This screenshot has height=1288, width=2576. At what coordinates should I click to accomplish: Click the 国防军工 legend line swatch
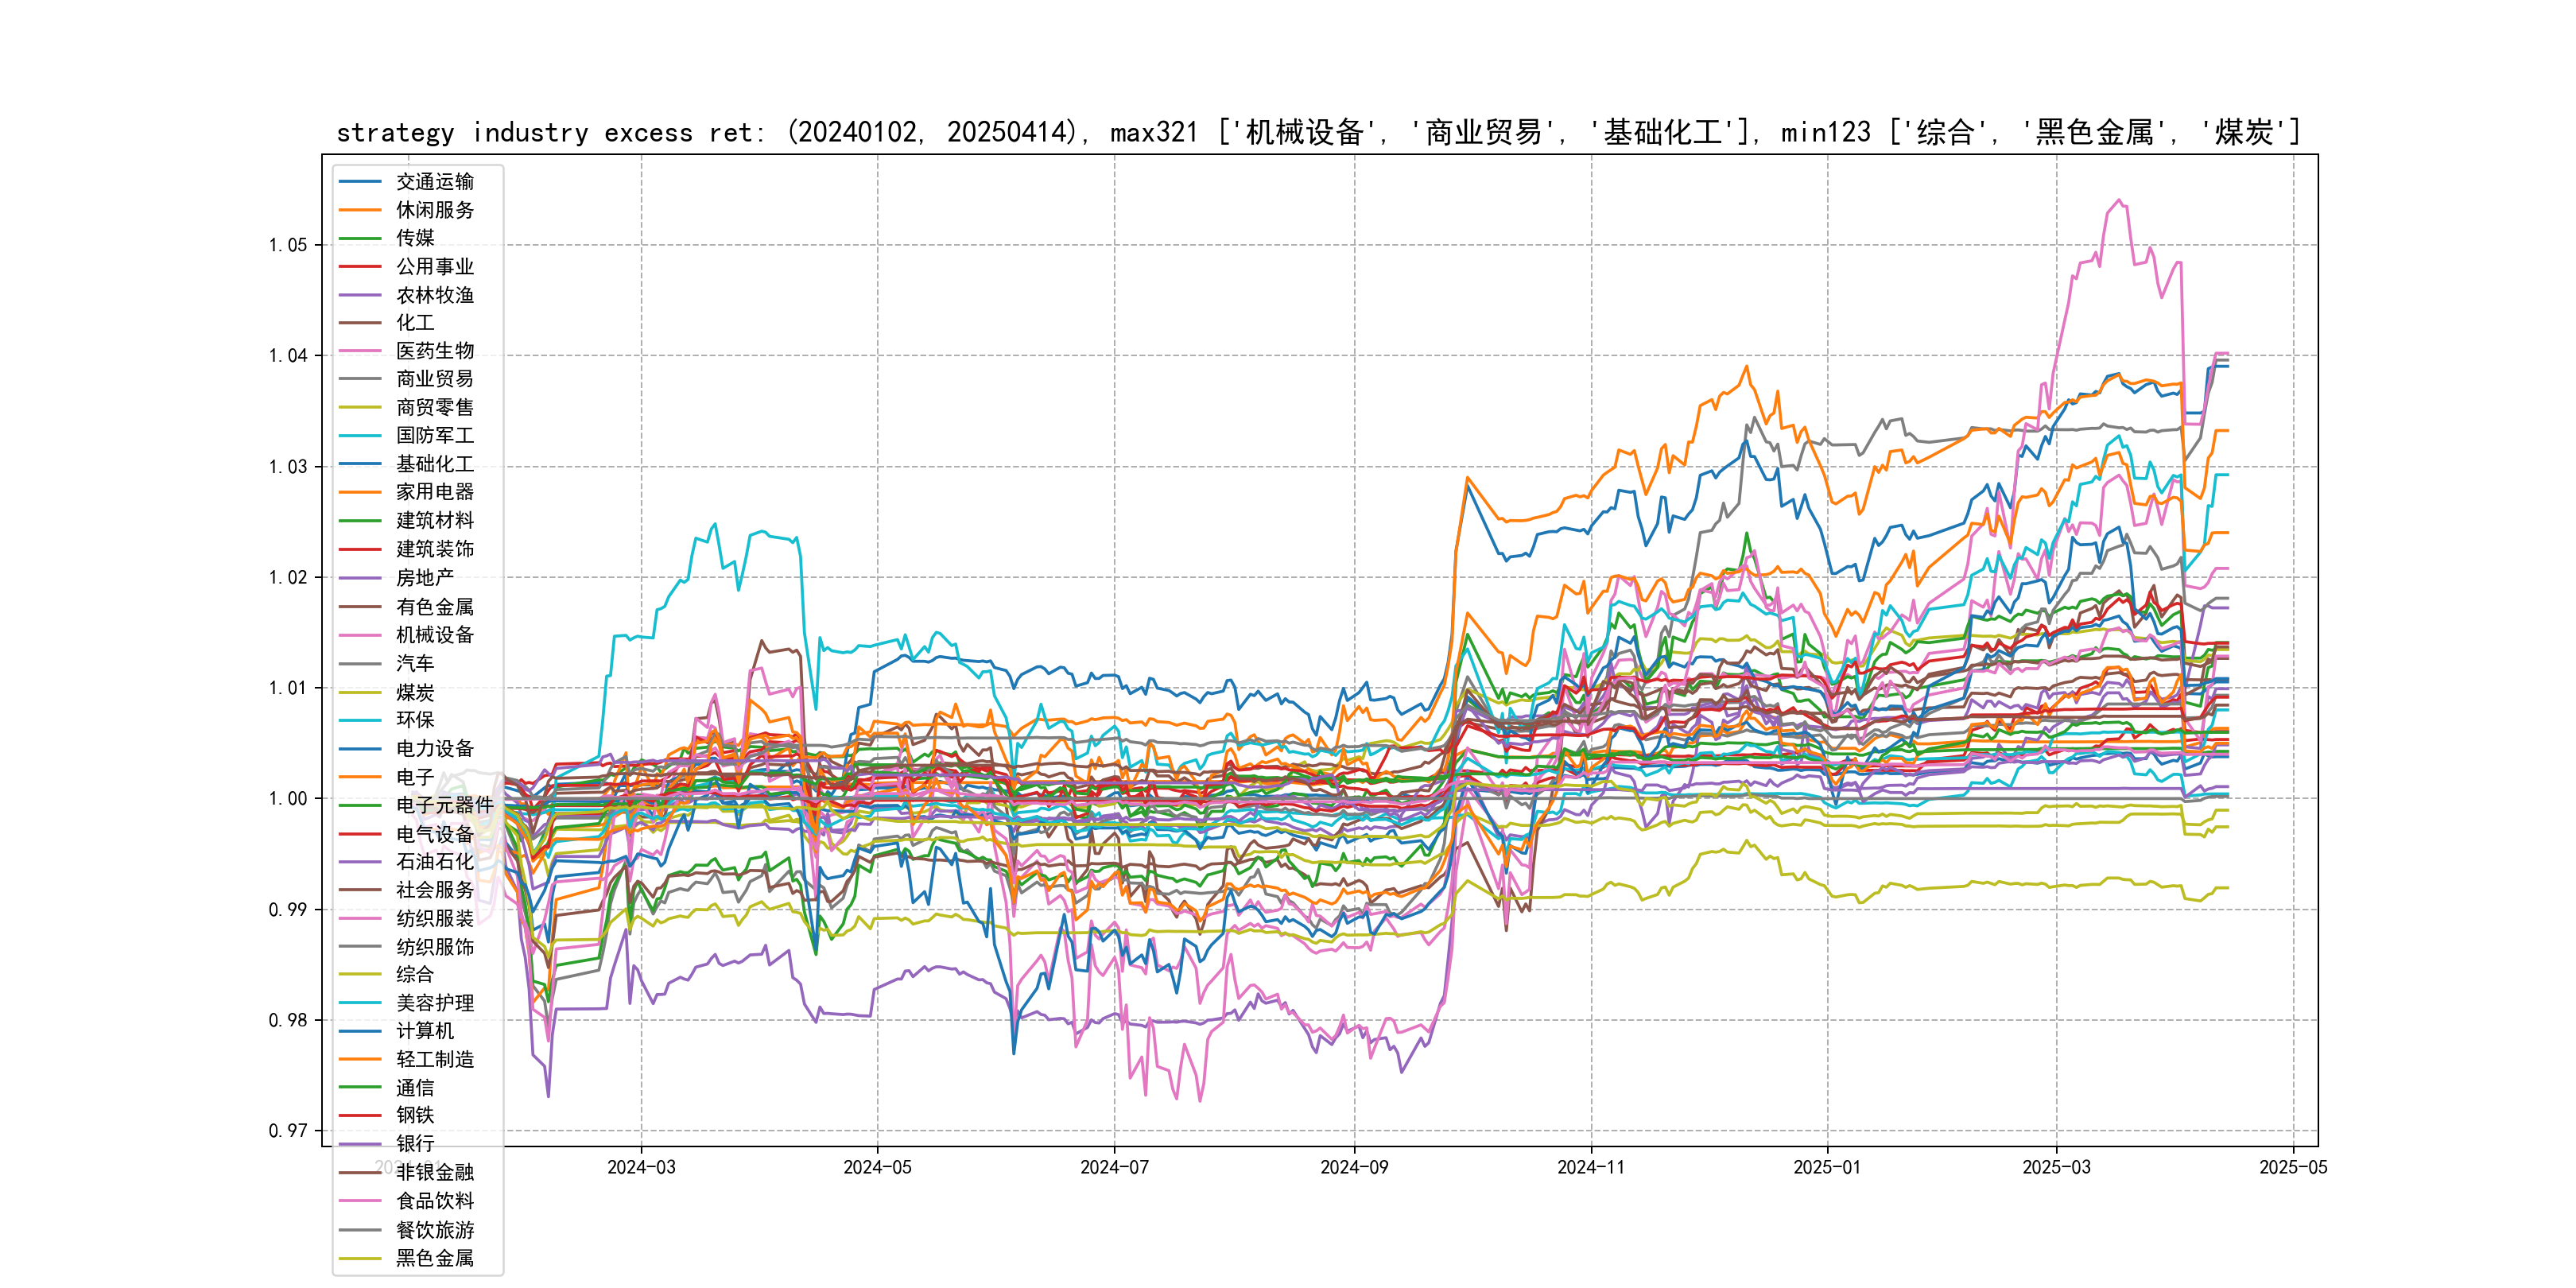360,436
